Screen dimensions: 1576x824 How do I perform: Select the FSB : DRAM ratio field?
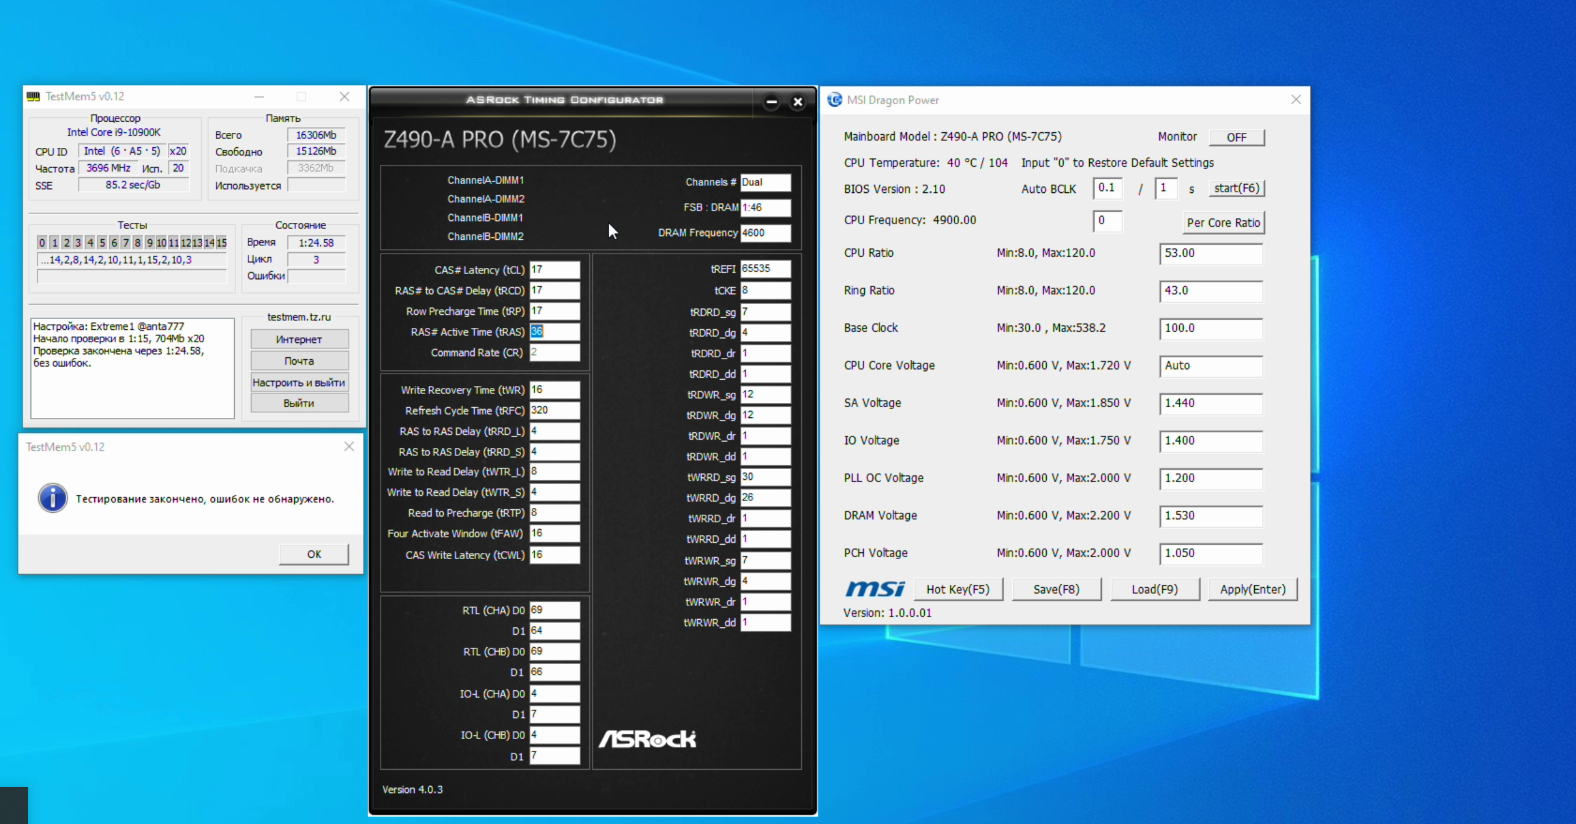coord(766,208)
